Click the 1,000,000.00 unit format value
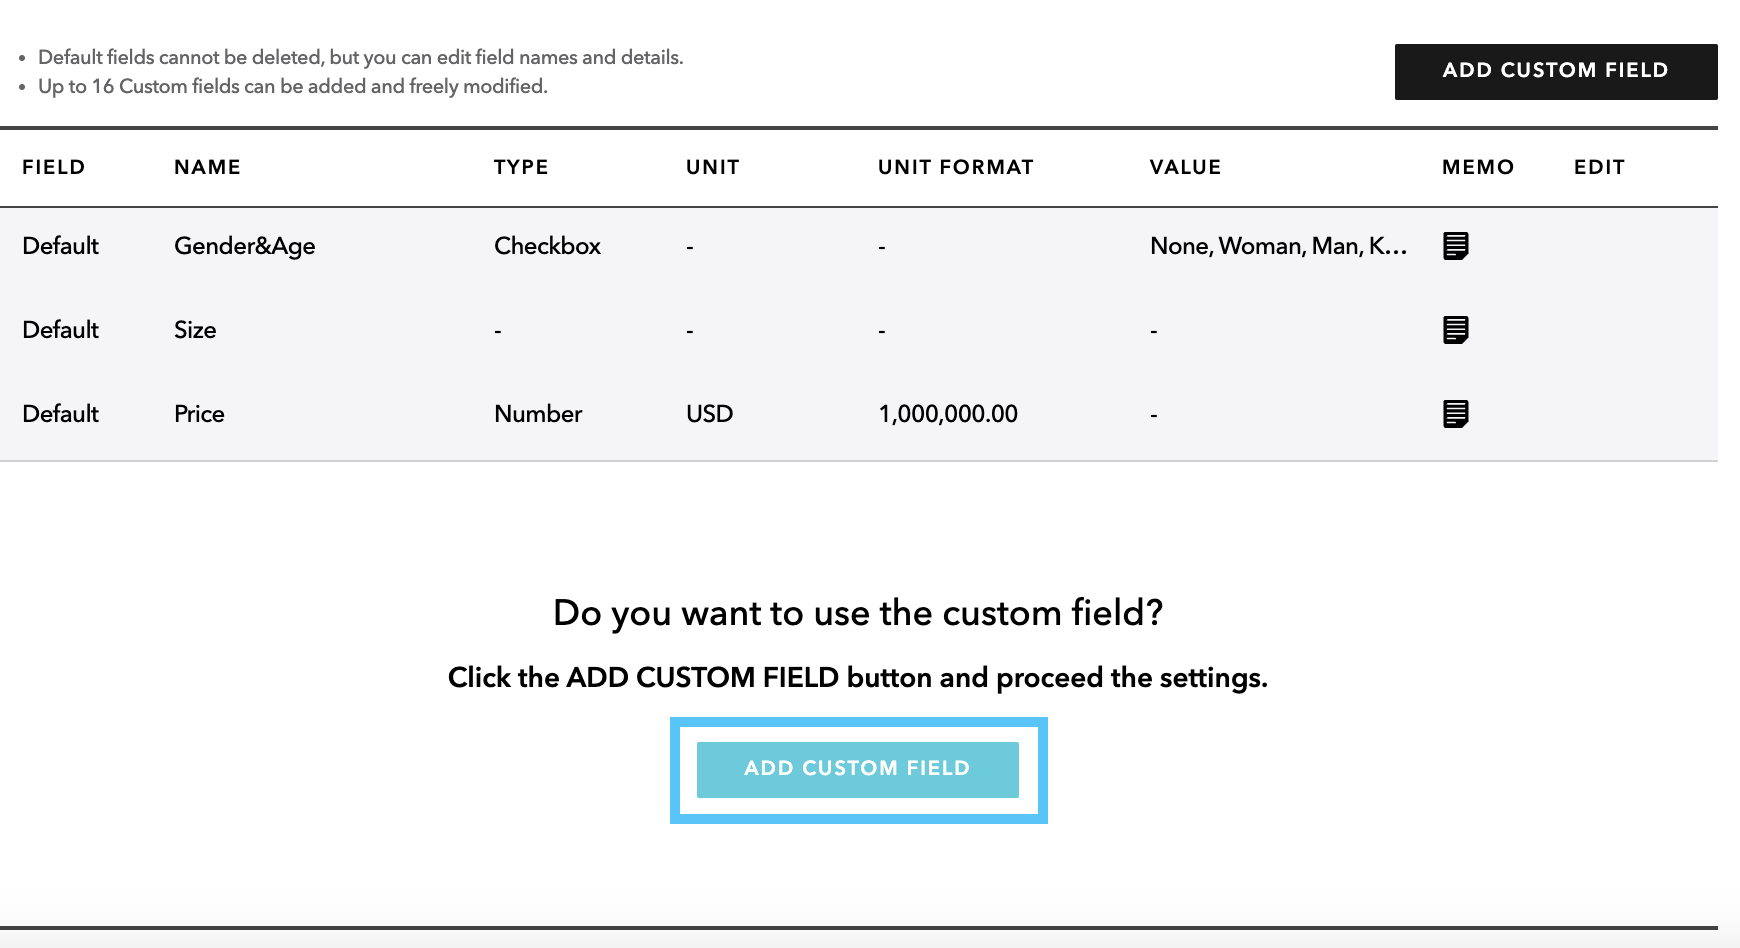This screenshot has width=1740, height=948. coord(948,413)
